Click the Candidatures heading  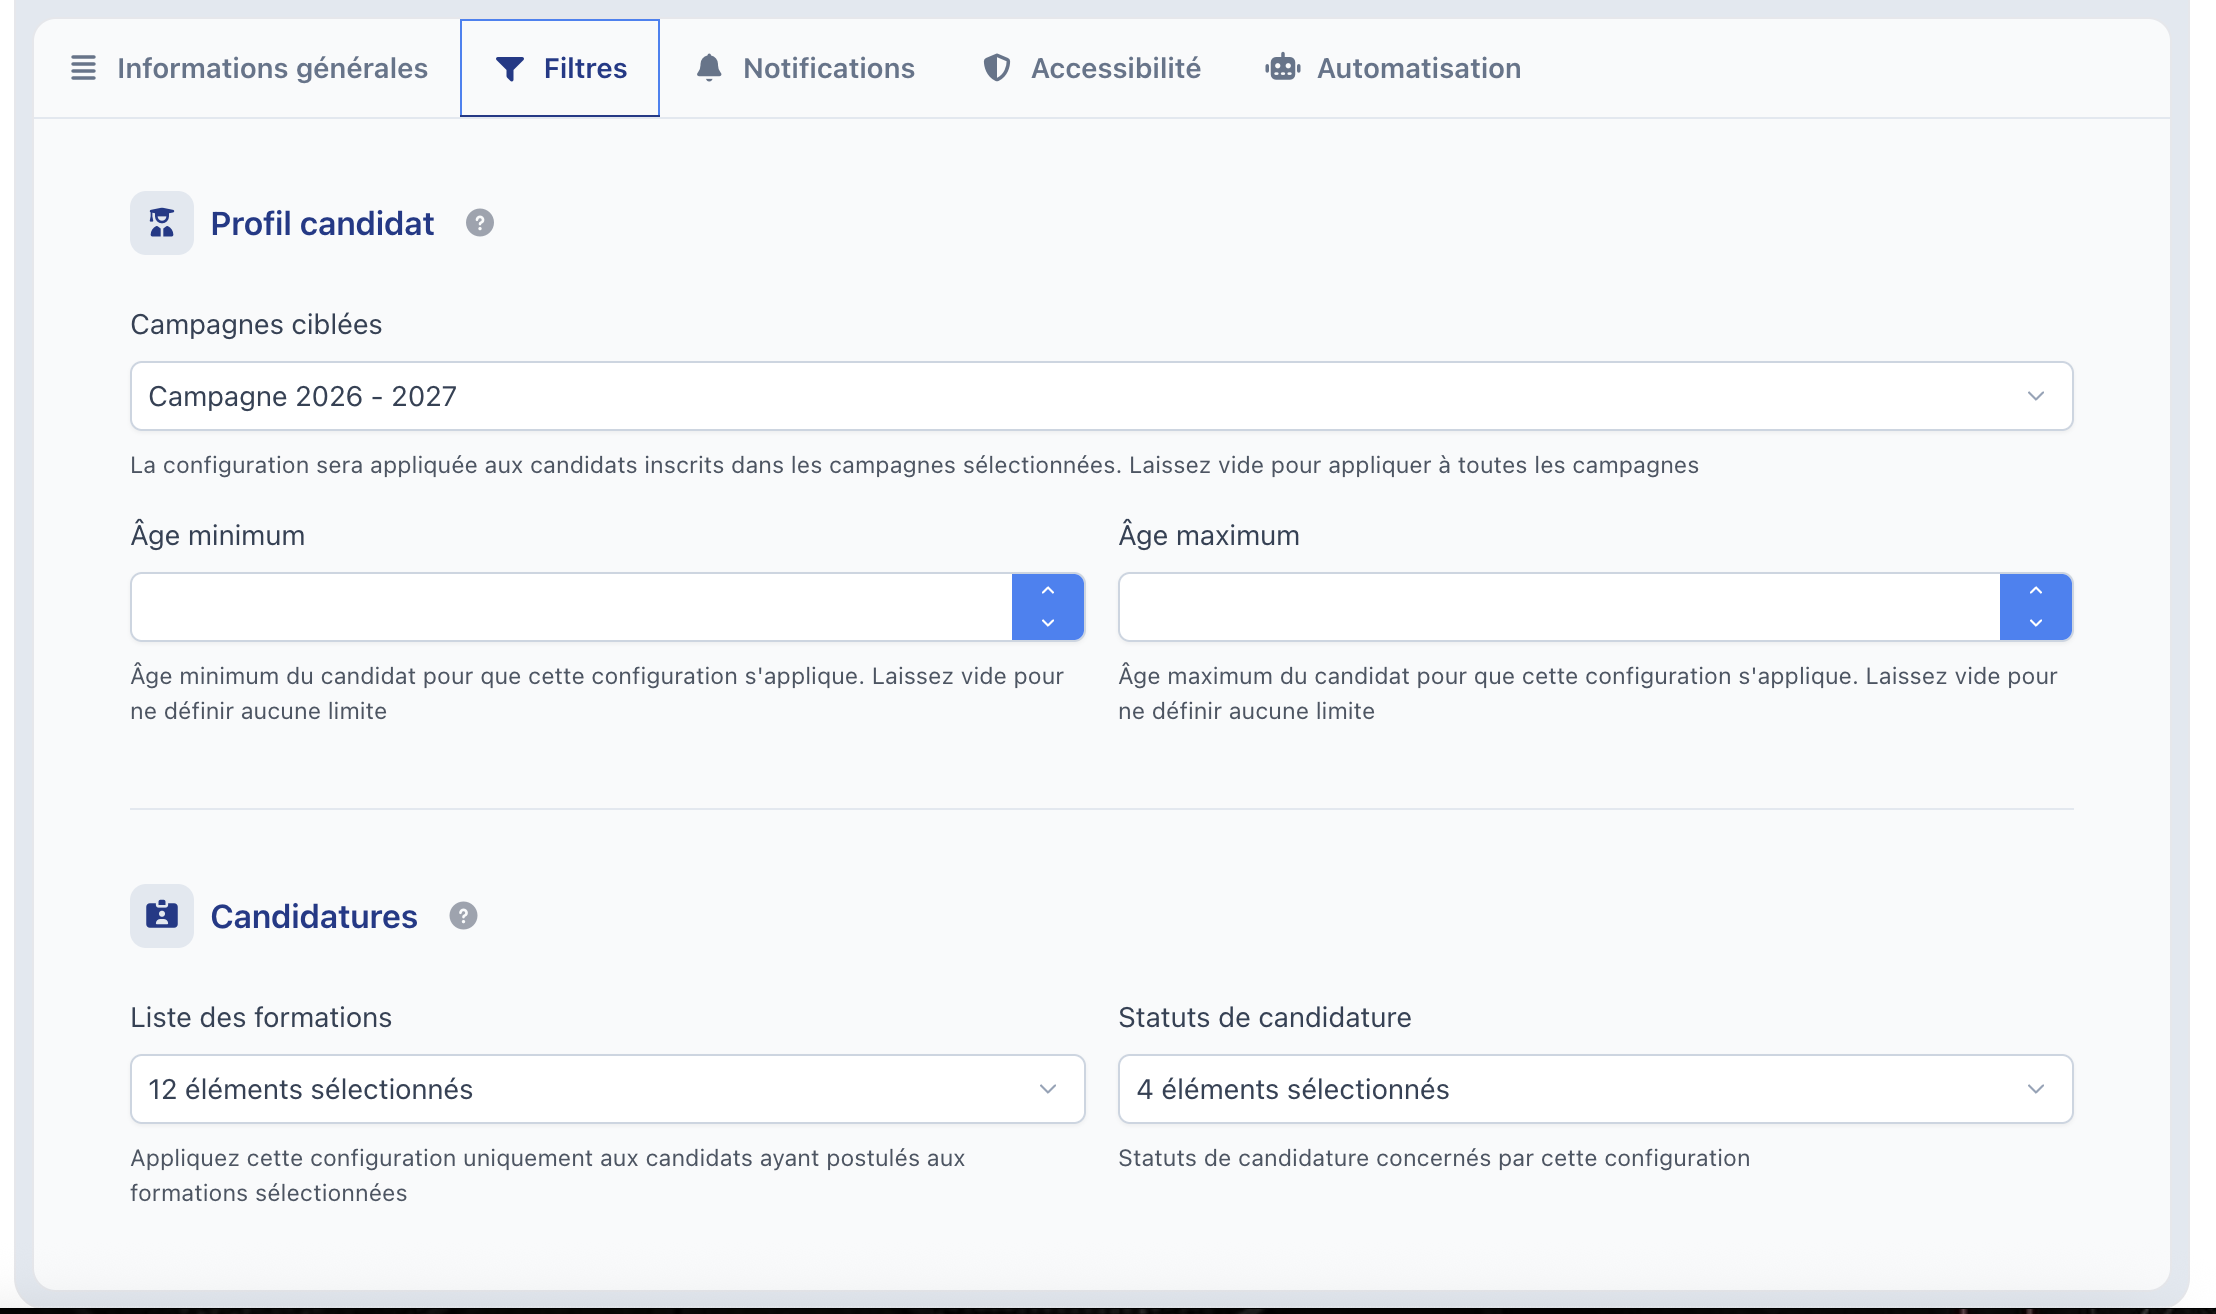[x=314, y=916]
